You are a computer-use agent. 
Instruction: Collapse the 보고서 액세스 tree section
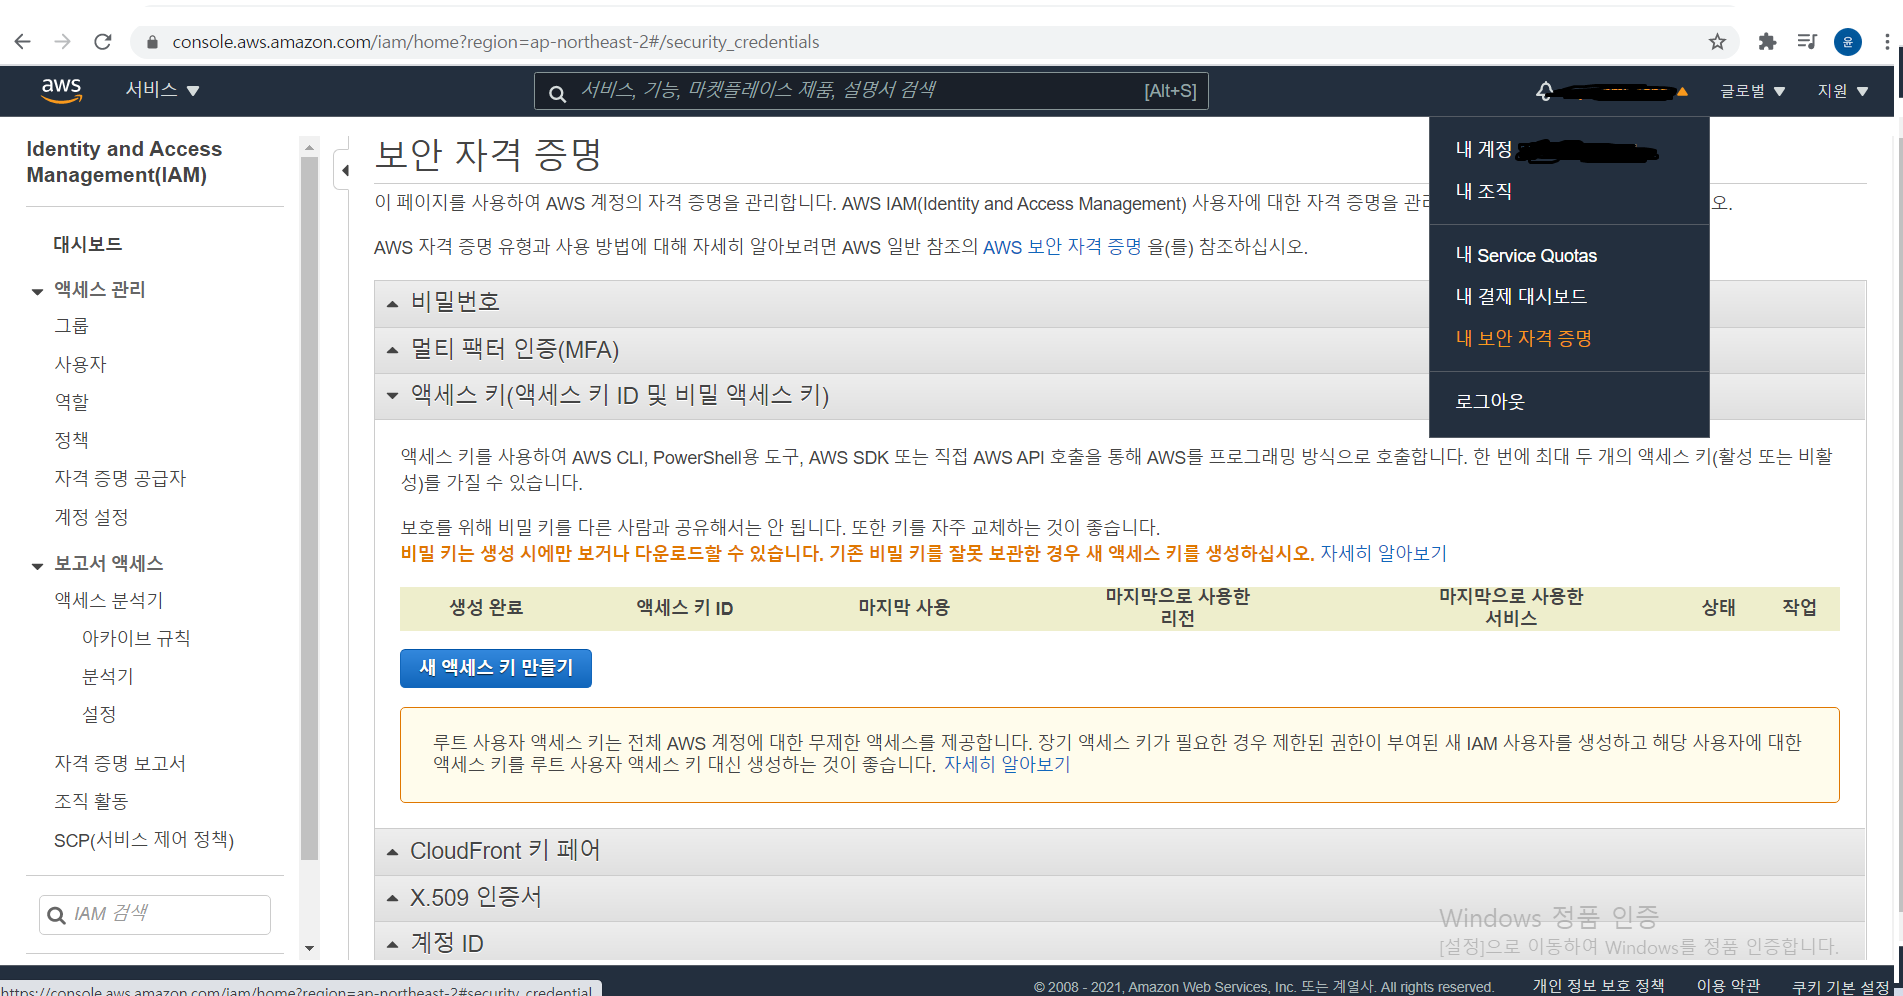pyautogui.click(x=37, y=565)
